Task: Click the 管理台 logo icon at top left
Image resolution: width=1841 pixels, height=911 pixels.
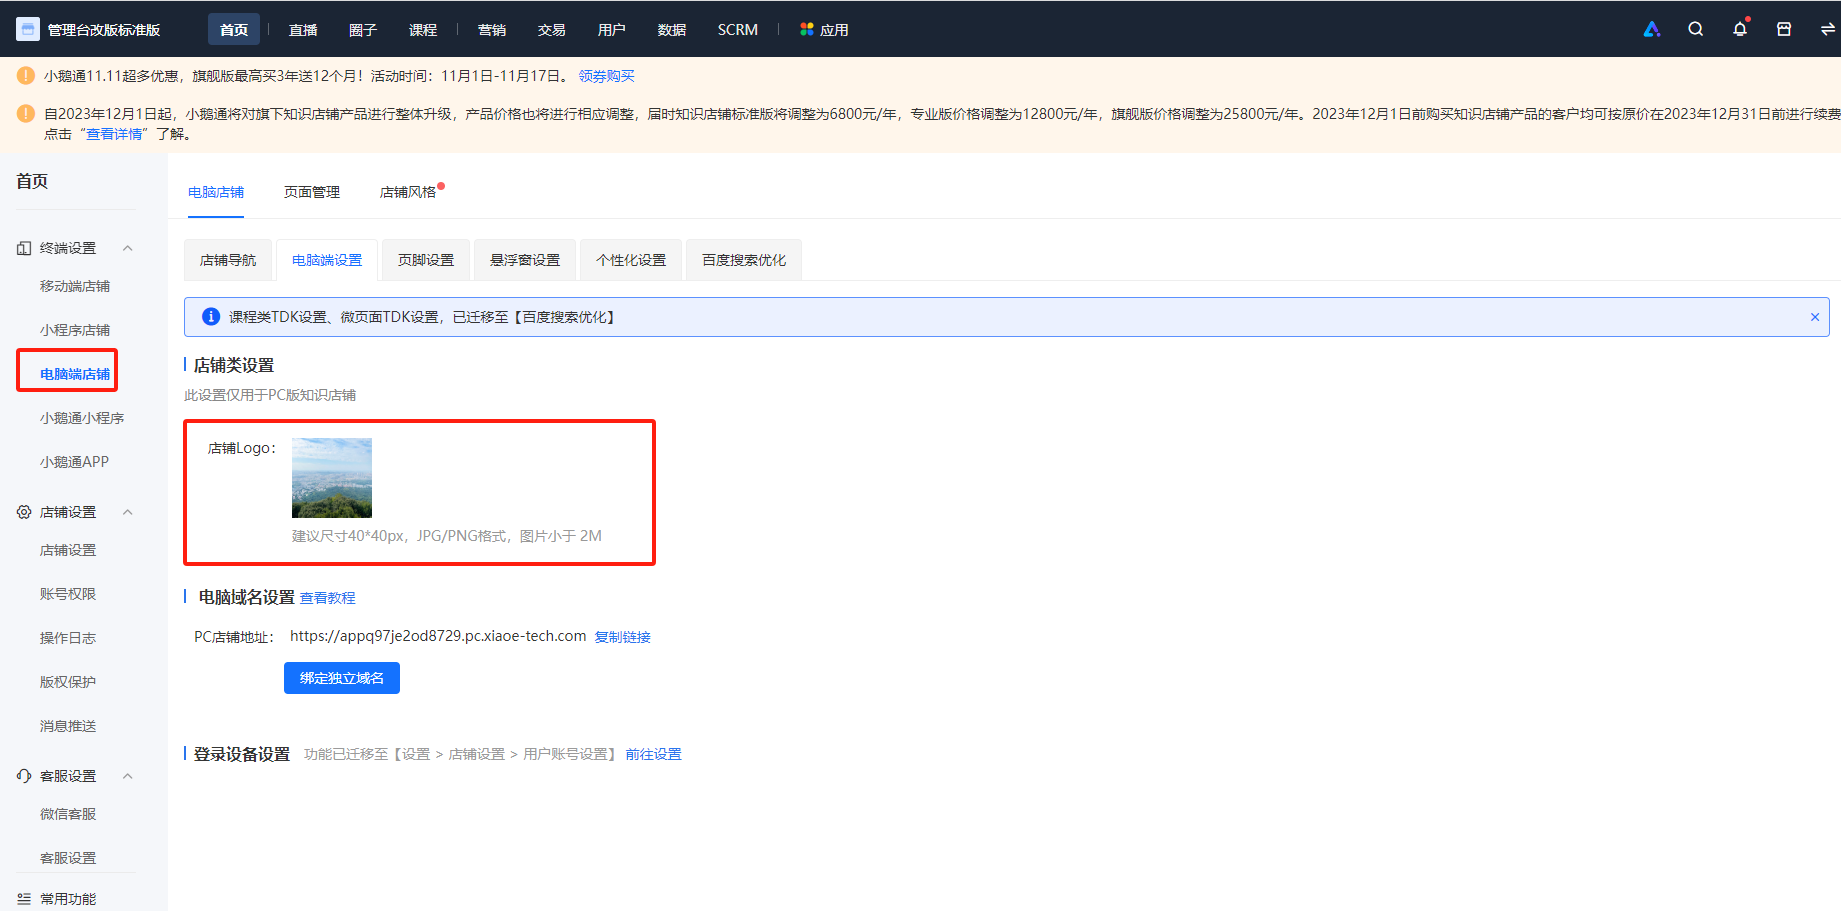Action: (28, 29)
